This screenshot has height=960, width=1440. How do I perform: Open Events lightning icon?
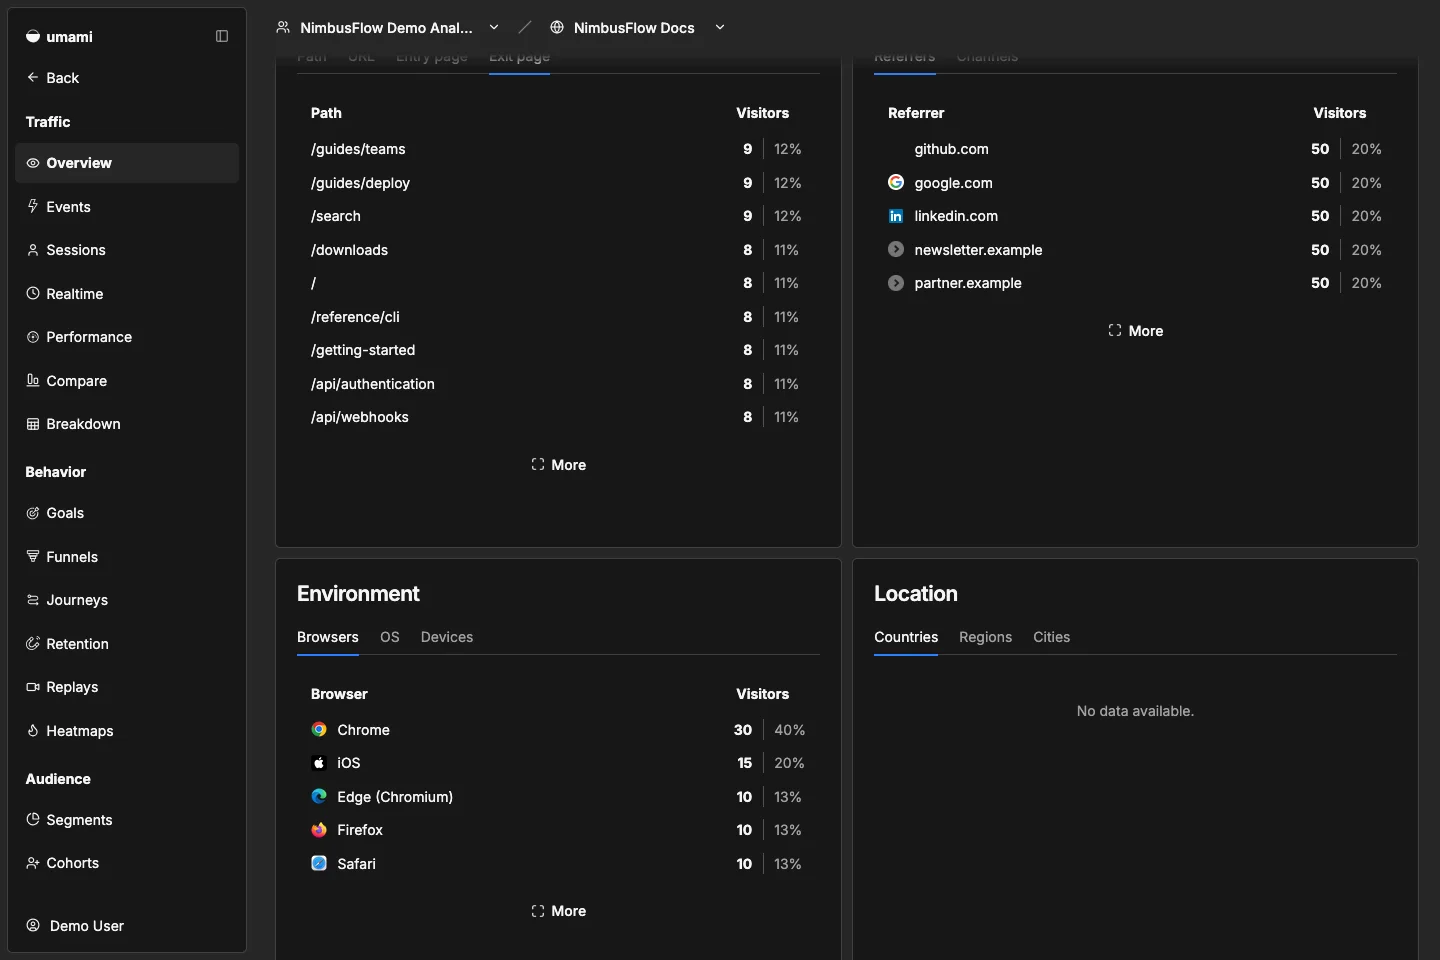click(33, 206)
